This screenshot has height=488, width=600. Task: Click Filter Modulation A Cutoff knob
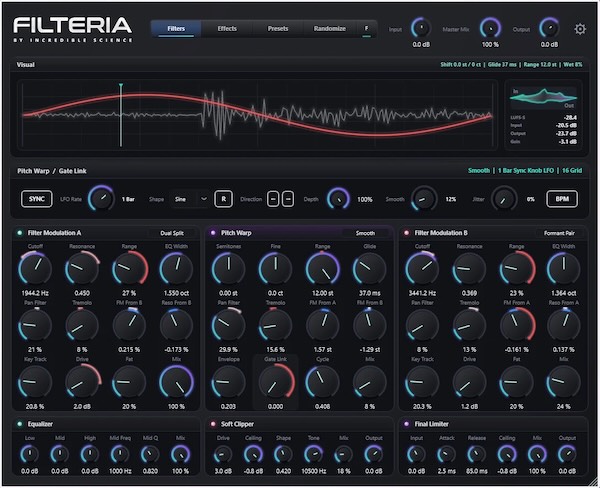click(35, 268)
